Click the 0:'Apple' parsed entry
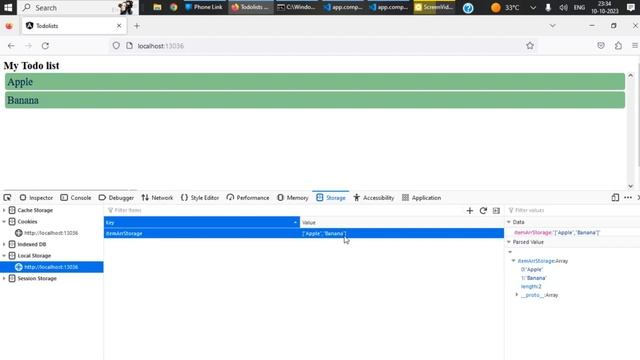This screenshot has height=360, width=640. tap(532, 269)
